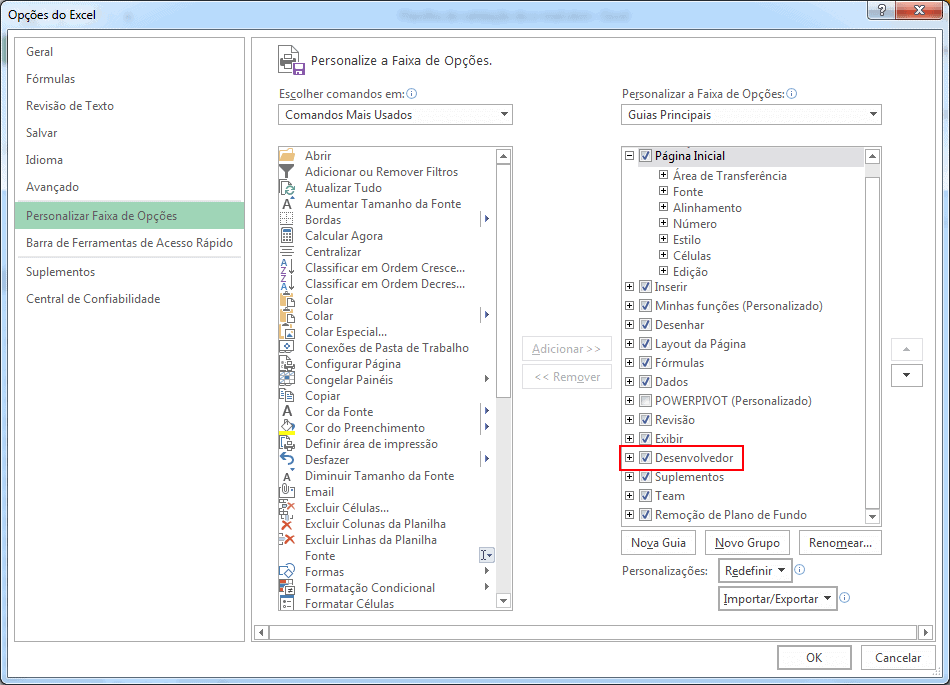
Task: Click the Nova Guia button
Action: pyautogui.click(x=658, y=543)
